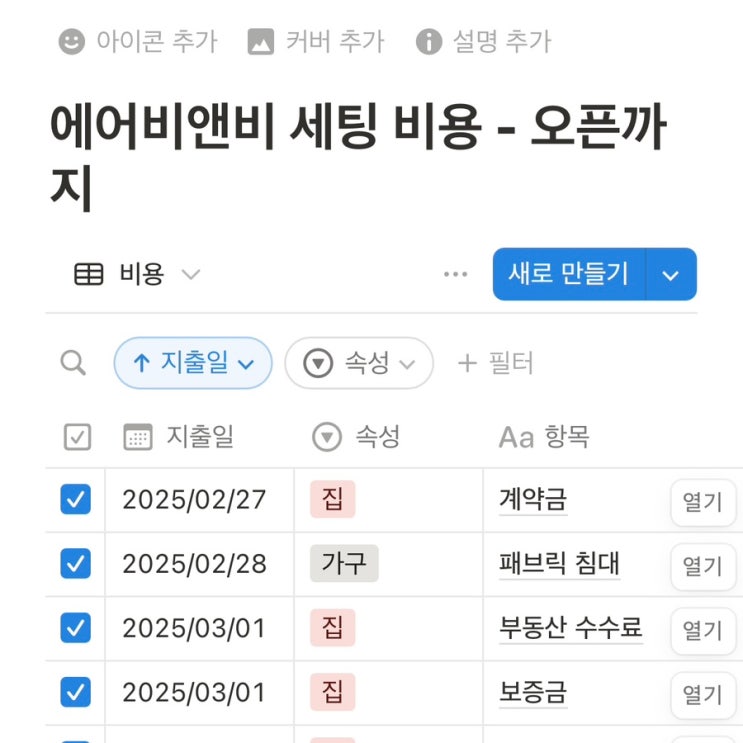Click the 커버 추가 text label
The width and height of the screenshot is (743, 743).
[335, 41]
